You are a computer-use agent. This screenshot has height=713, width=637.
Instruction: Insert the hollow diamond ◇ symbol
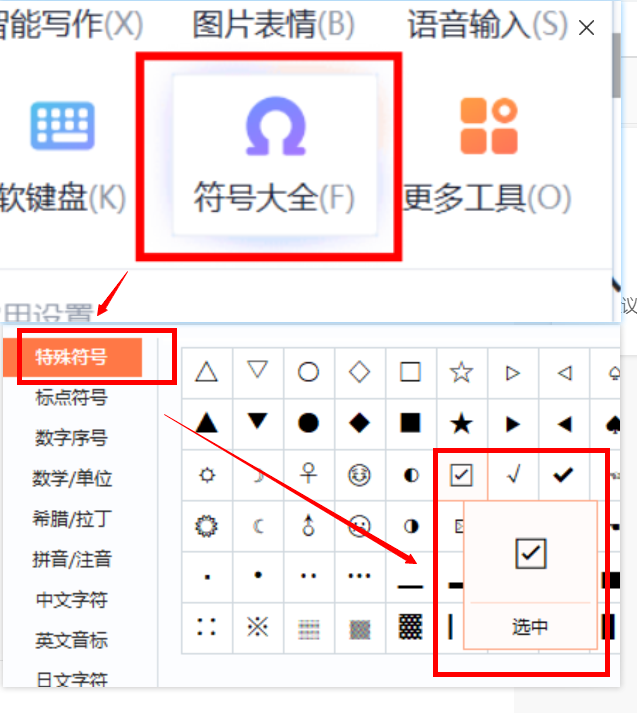coord(360,373)
